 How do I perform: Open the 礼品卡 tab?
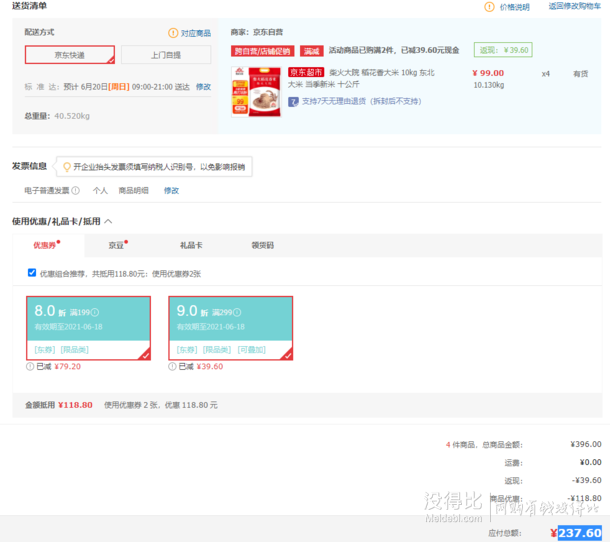pyautogui.click(x=191, y=244)
